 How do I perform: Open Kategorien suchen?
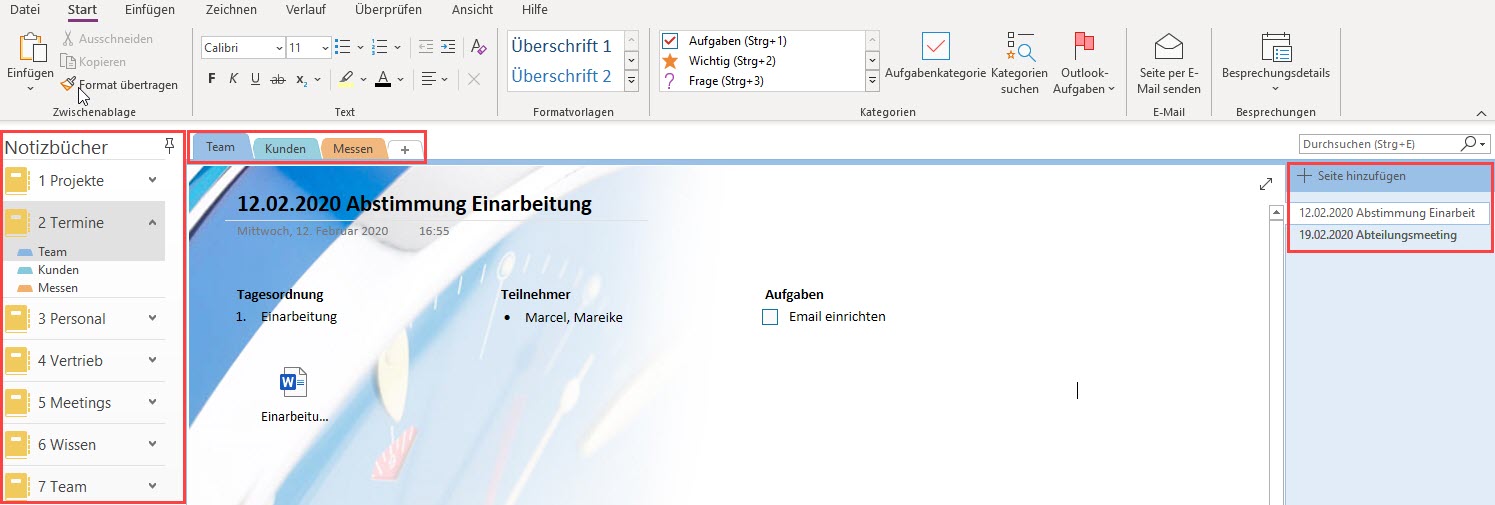[x=1020, y=64]
